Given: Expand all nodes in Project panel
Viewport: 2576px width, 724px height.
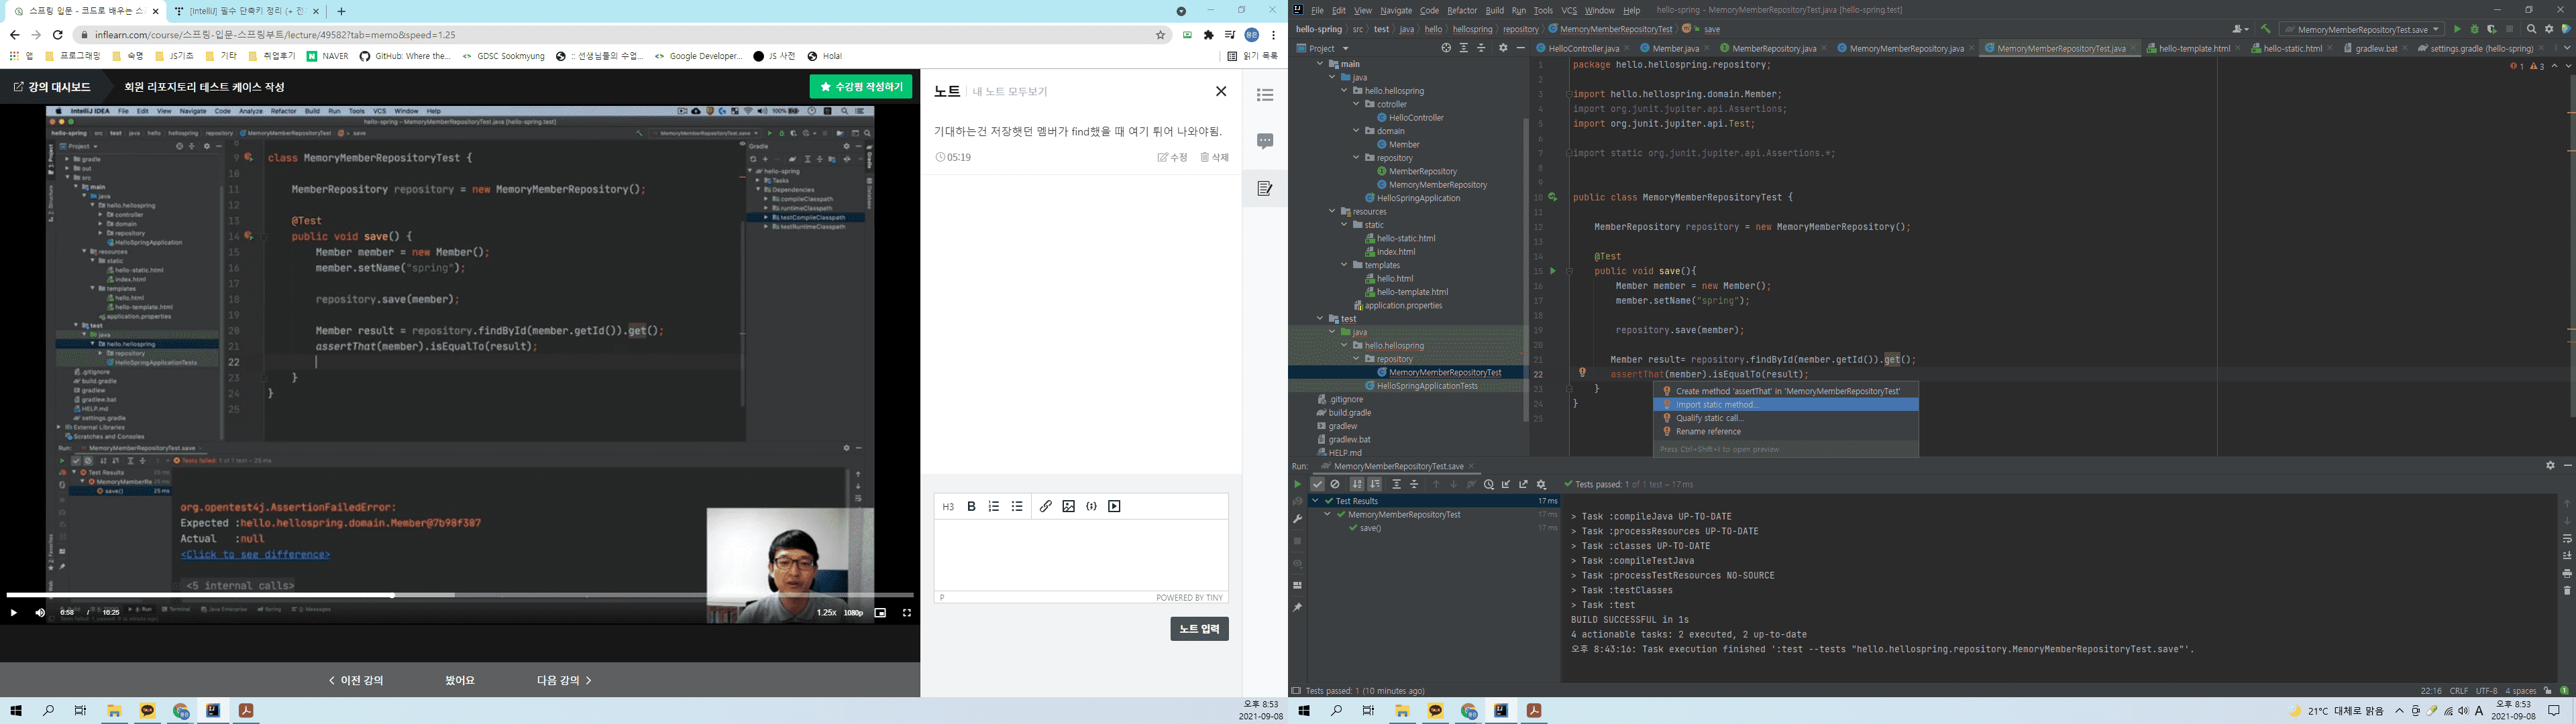Looking at the screenshot, I should 1464,48.
